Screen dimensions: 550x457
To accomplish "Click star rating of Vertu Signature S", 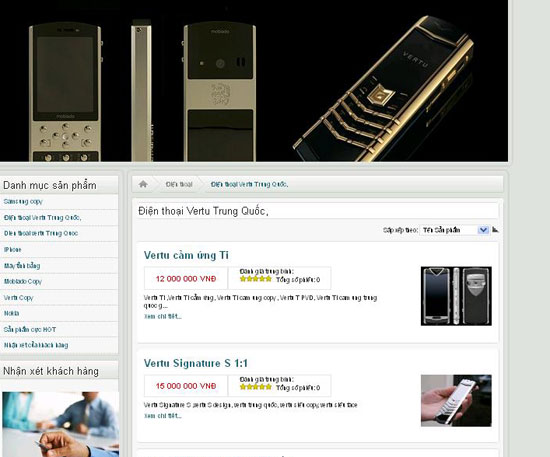I will (256, 387).
